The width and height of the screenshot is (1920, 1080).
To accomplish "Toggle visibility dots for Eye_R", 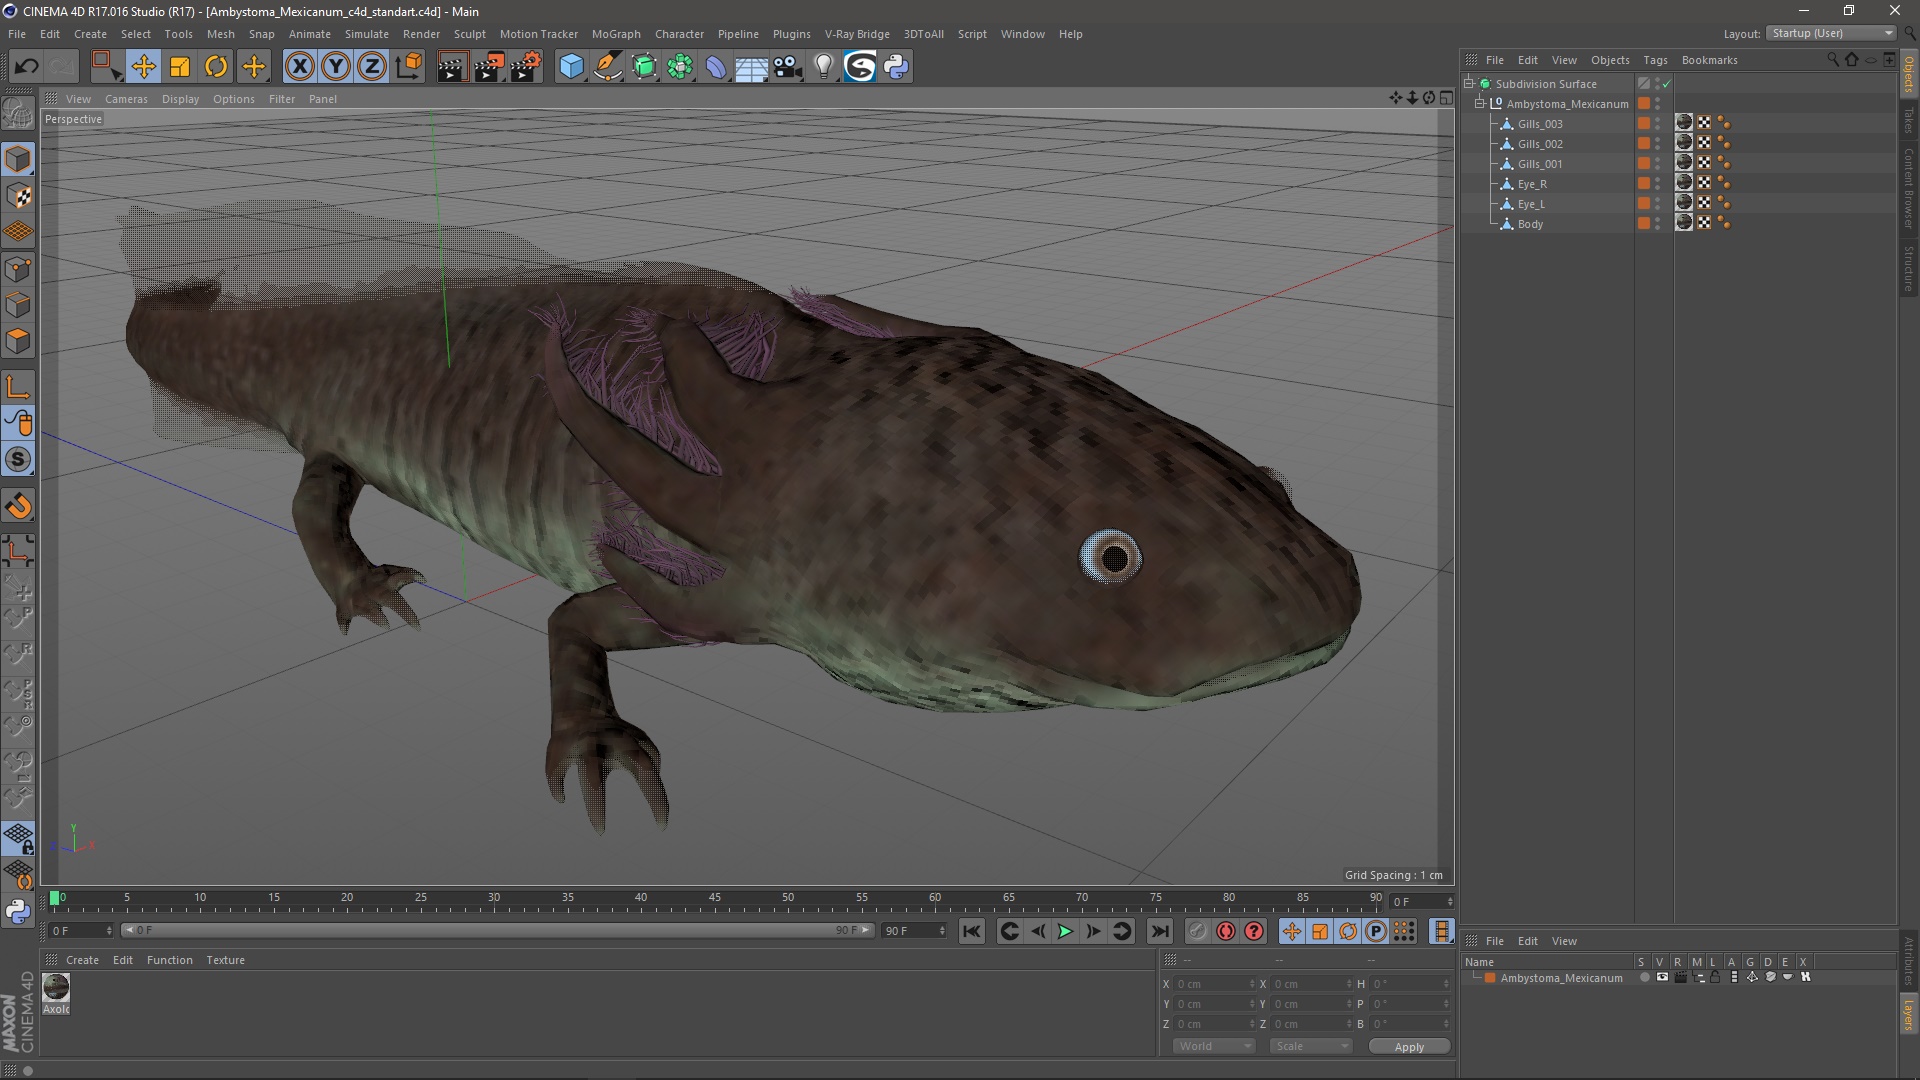I will click(1657, 184).
